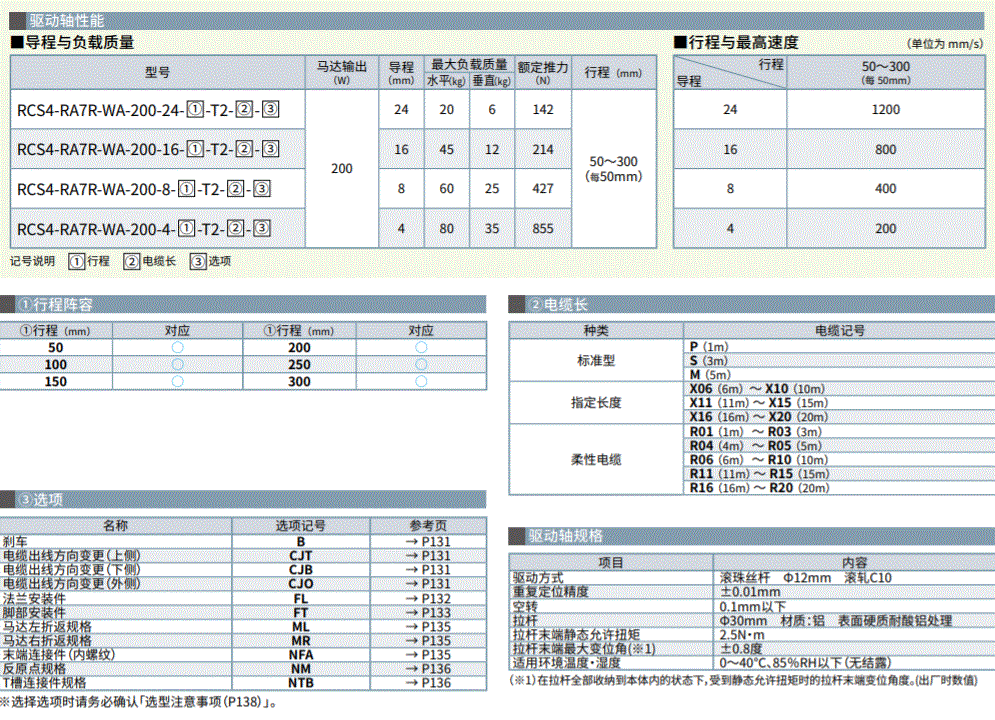This screenshot has height=720, width=995.
Task: Click max speed value 1200
Action: click(885, 110)
